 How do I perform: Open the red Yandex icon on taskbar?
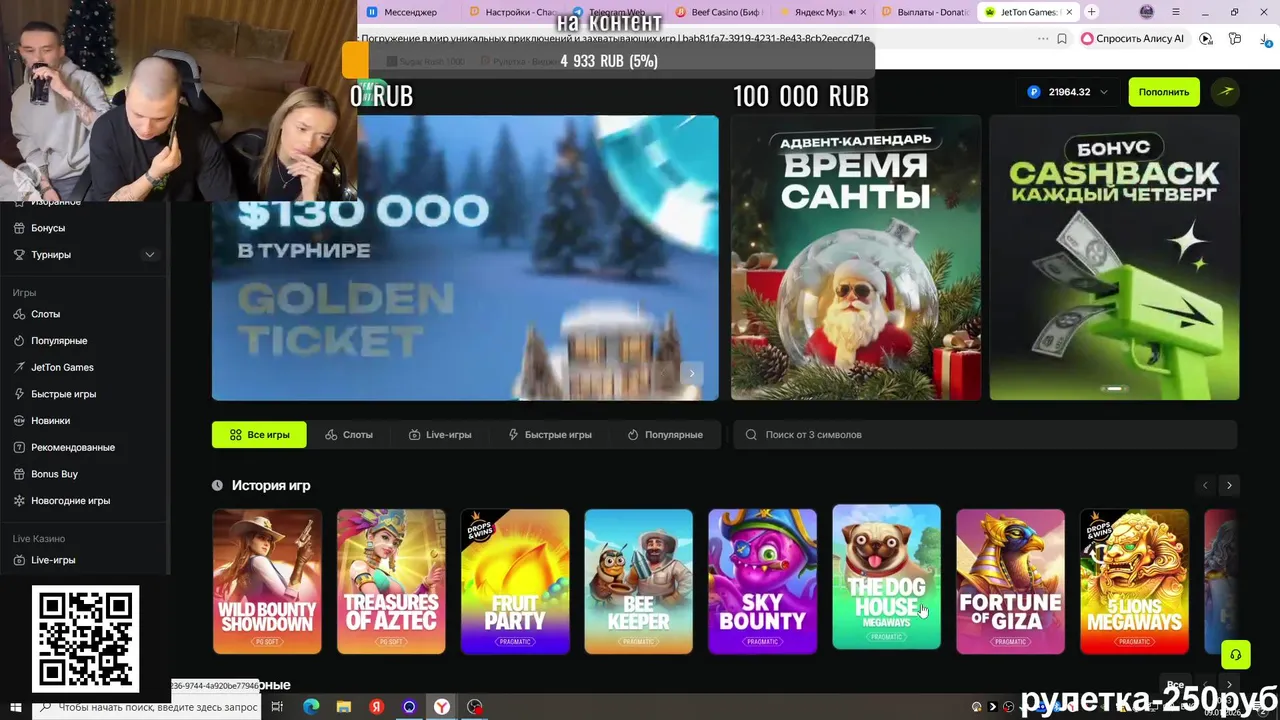point(377,707)
